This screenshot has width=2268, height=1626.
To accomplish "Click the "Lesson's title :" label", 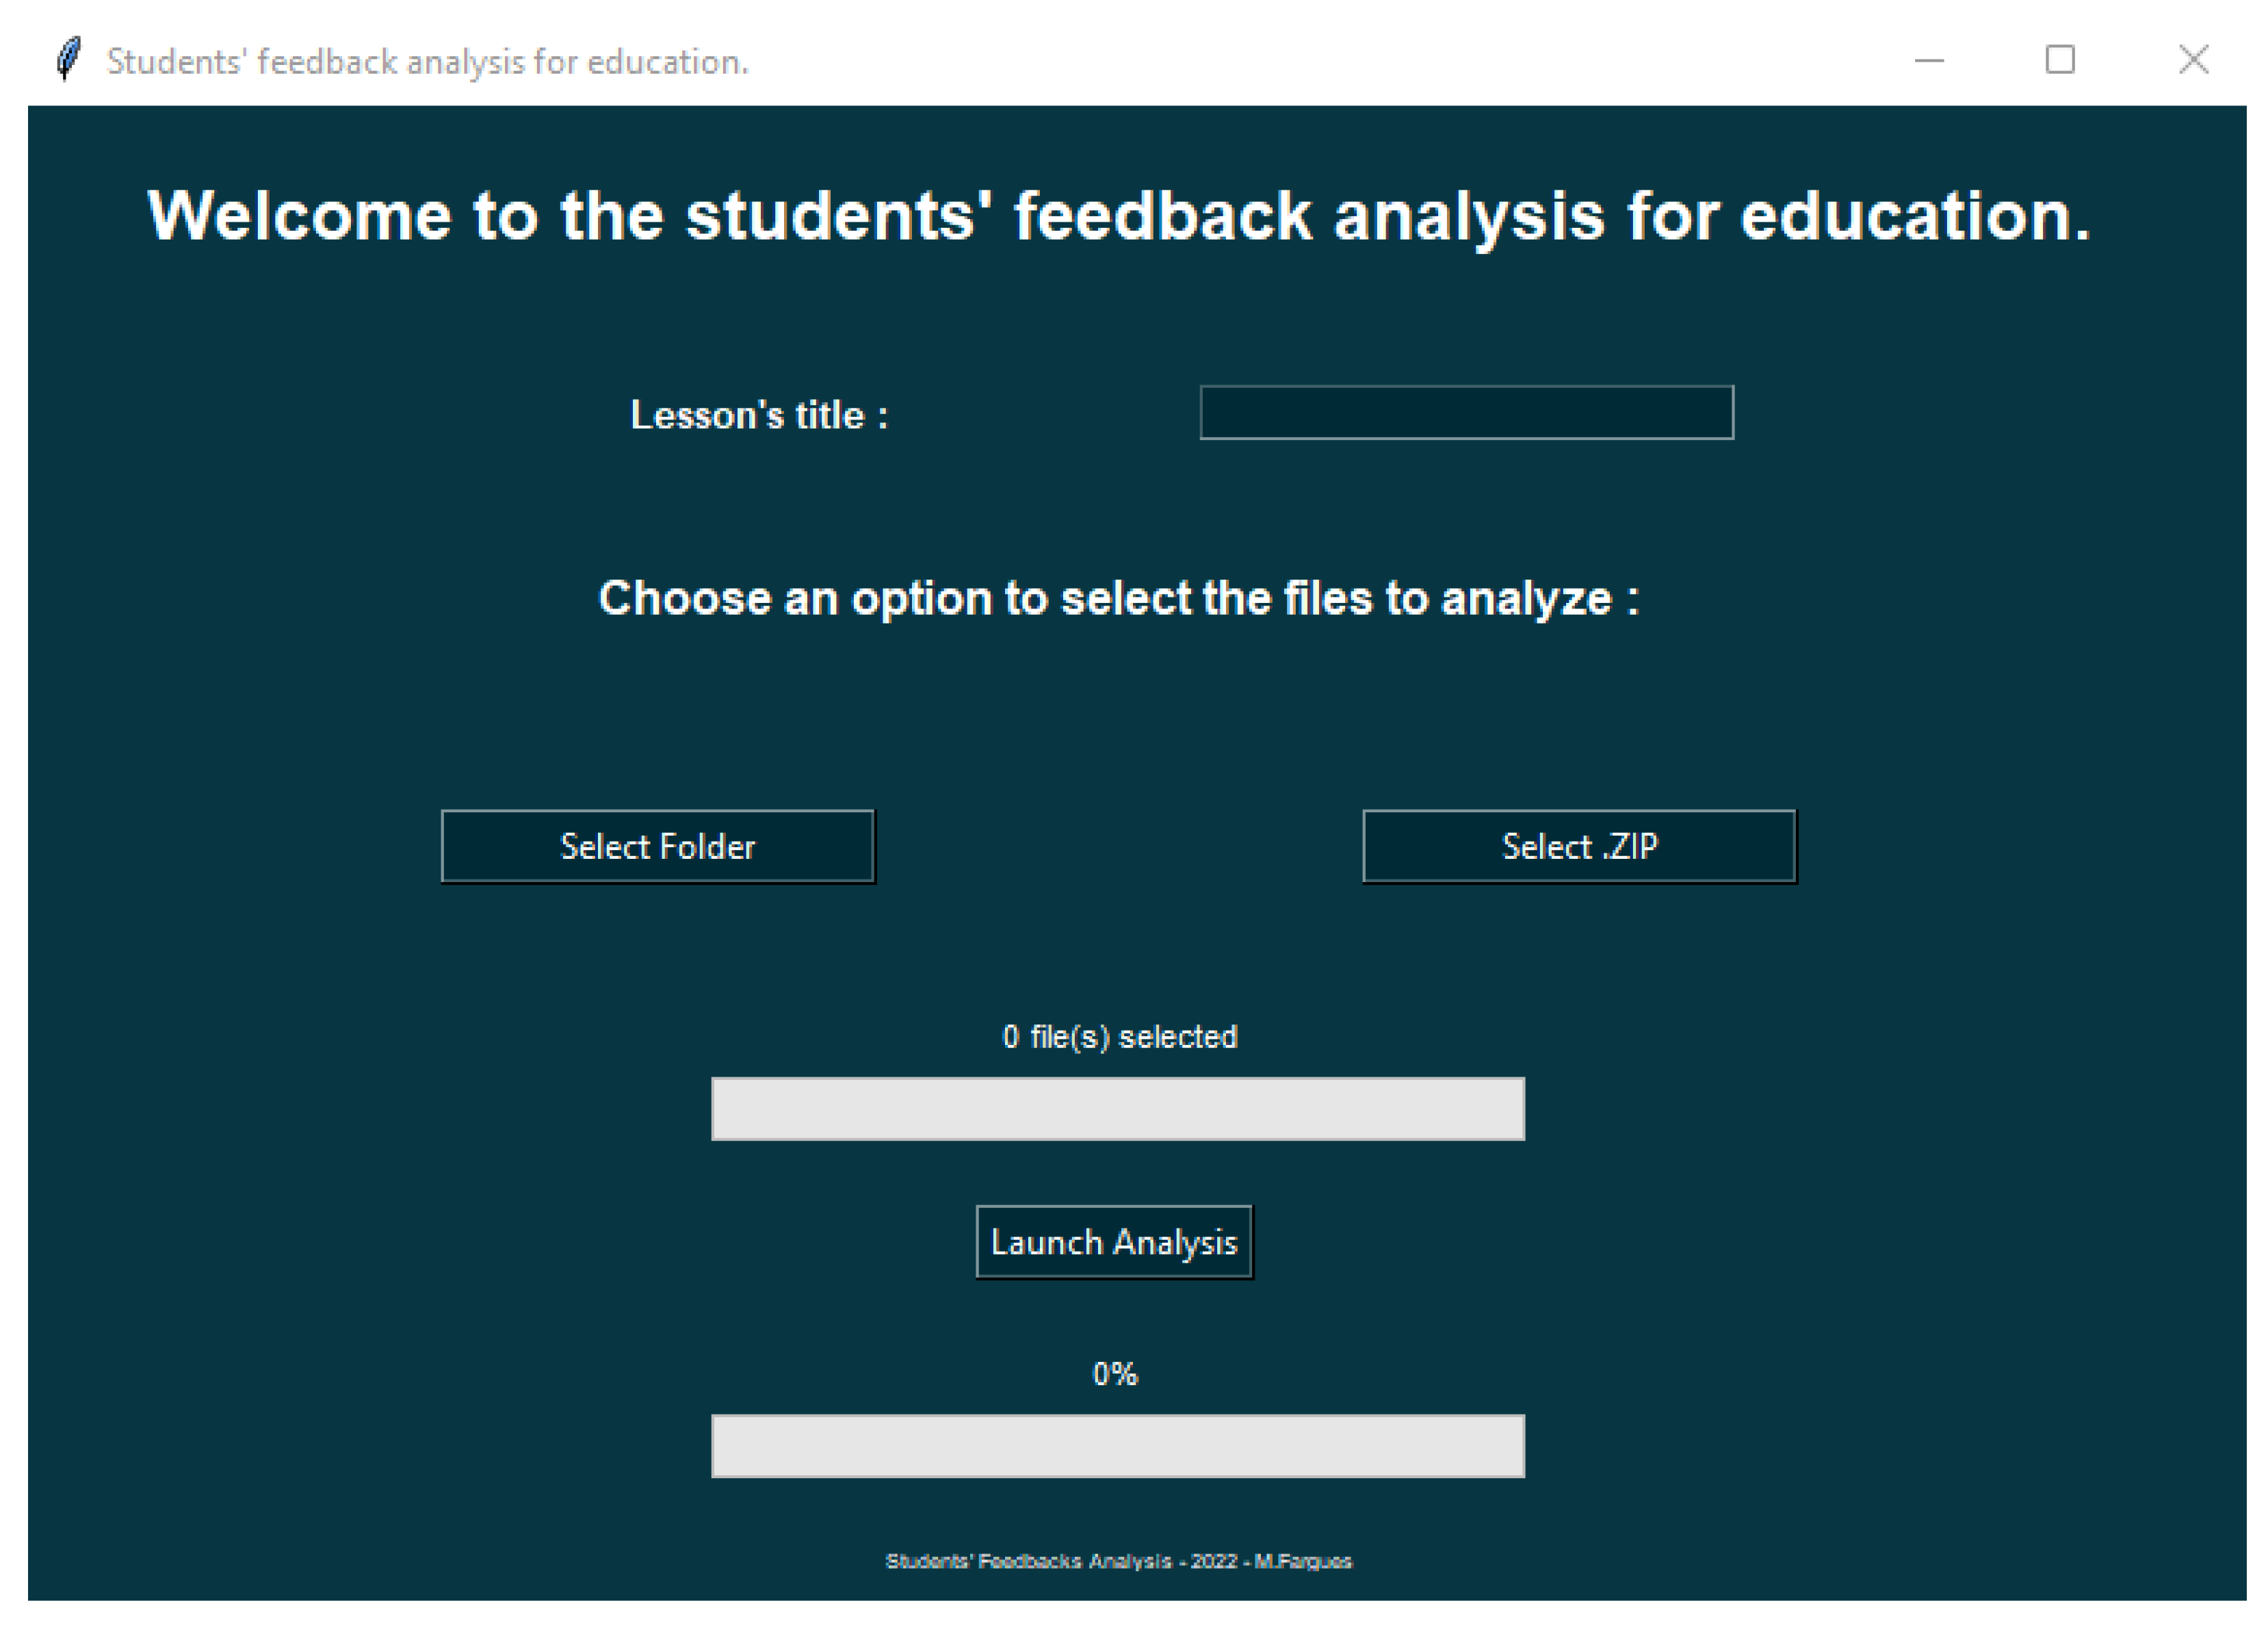I will (x=759, y=415).
